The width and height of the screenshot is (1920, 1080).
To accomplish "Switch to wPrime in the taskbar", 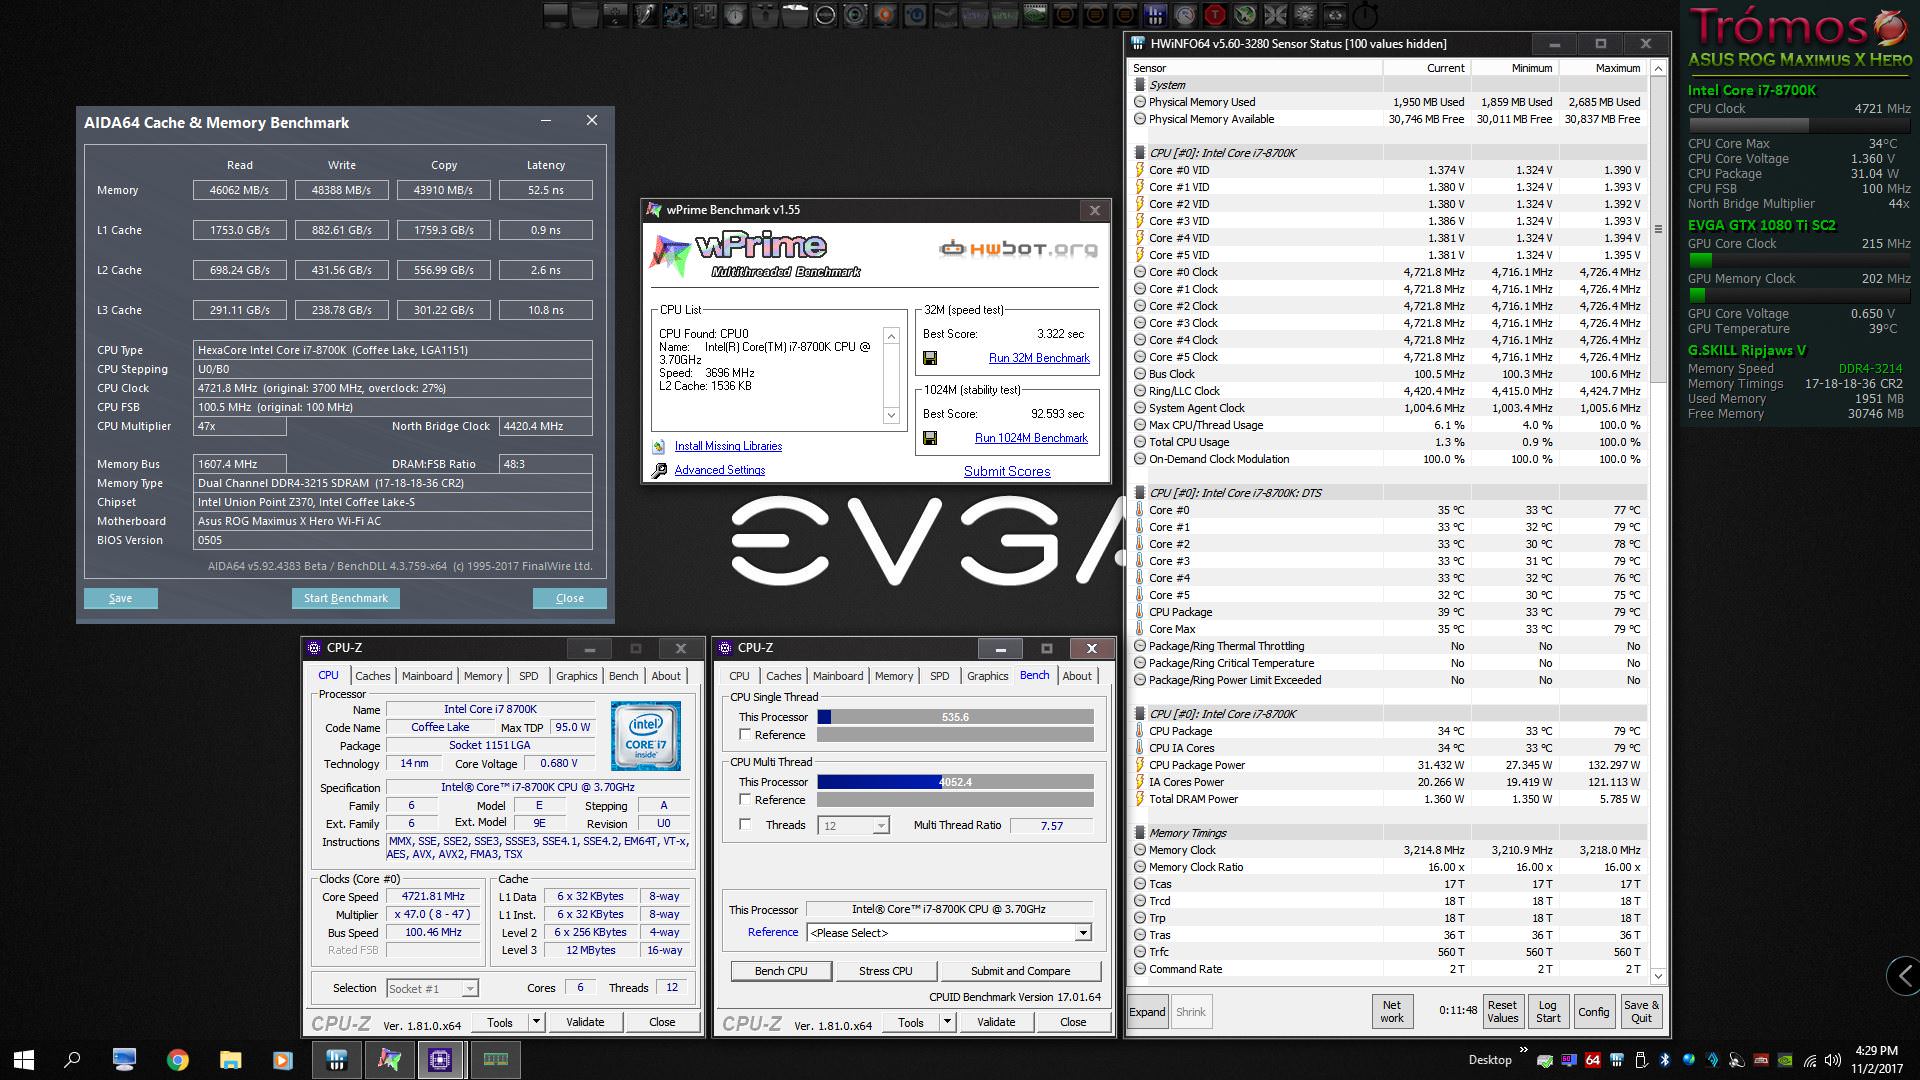I will (389, 1060).
